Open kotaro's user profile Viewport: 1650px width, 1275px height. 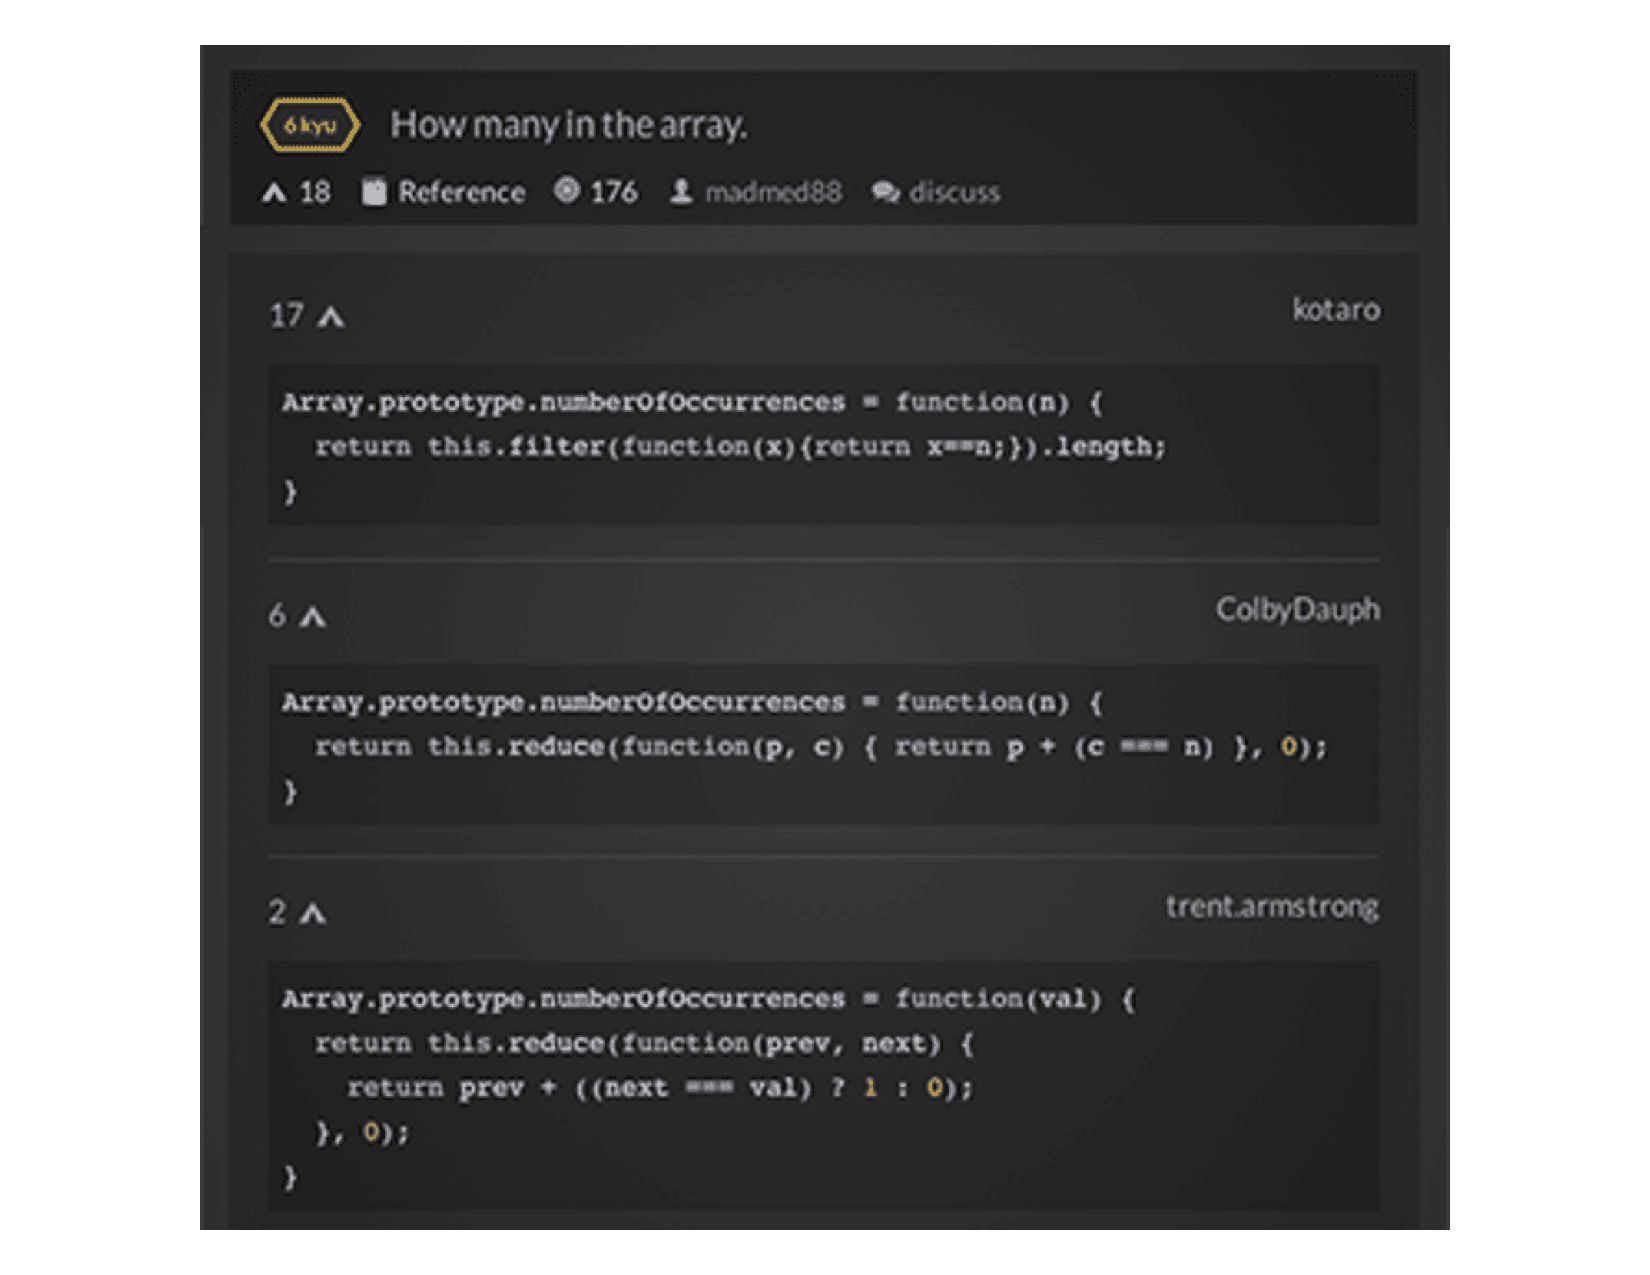tap(1337, 310)
